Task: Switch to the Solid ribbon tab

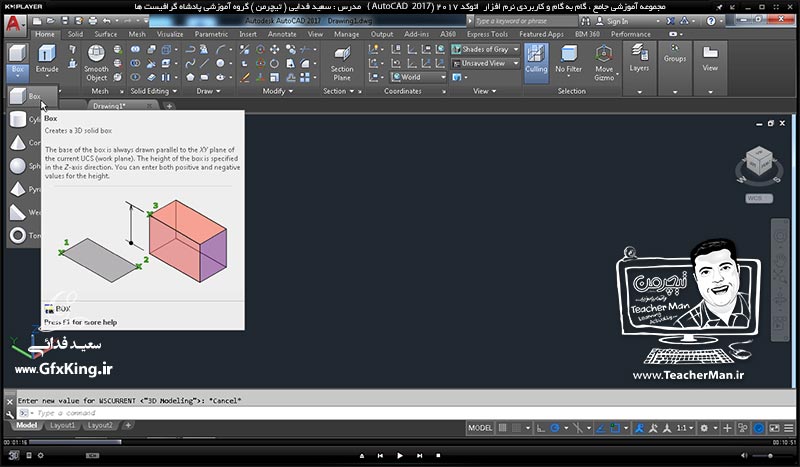Action: point(75,34)
